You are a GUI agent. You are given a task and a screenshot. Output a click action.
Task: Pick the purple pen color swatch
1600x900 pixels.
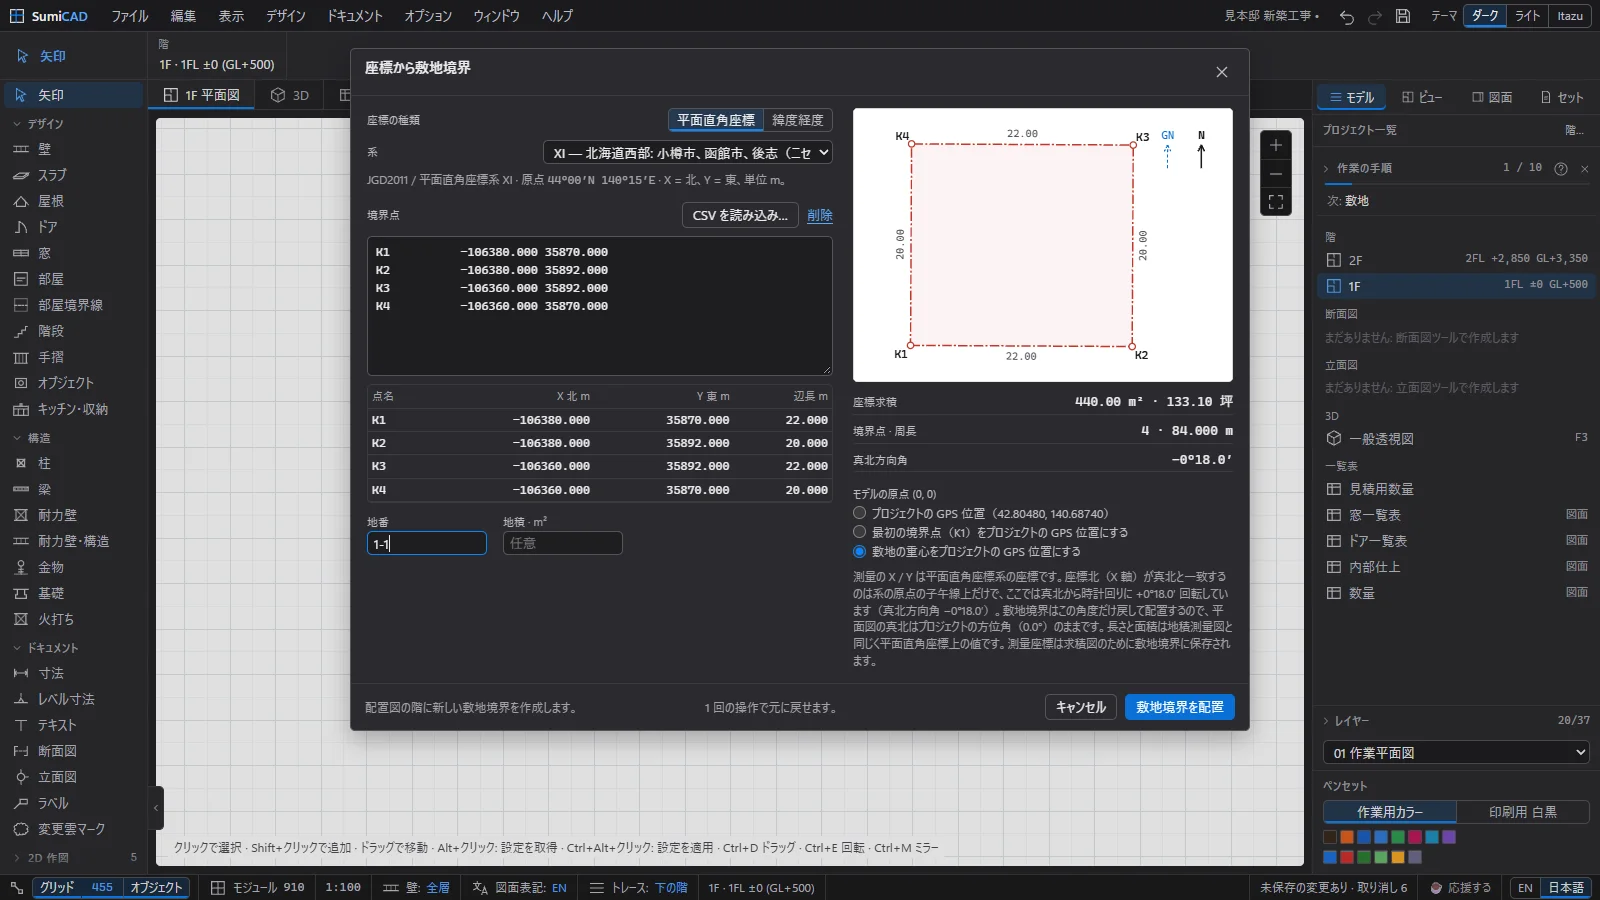point(1449,837)
